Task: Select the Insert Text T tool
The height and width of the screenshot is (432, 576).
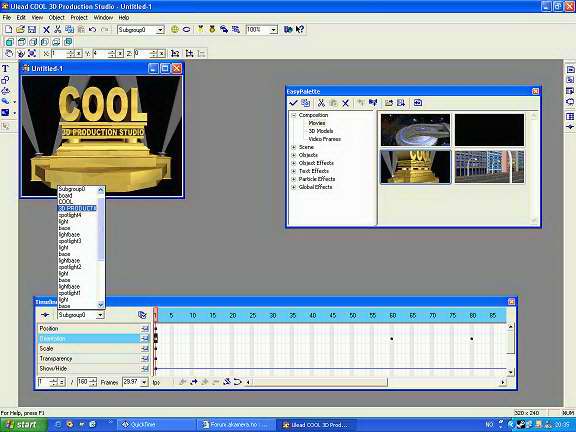Action: point(5,68)
